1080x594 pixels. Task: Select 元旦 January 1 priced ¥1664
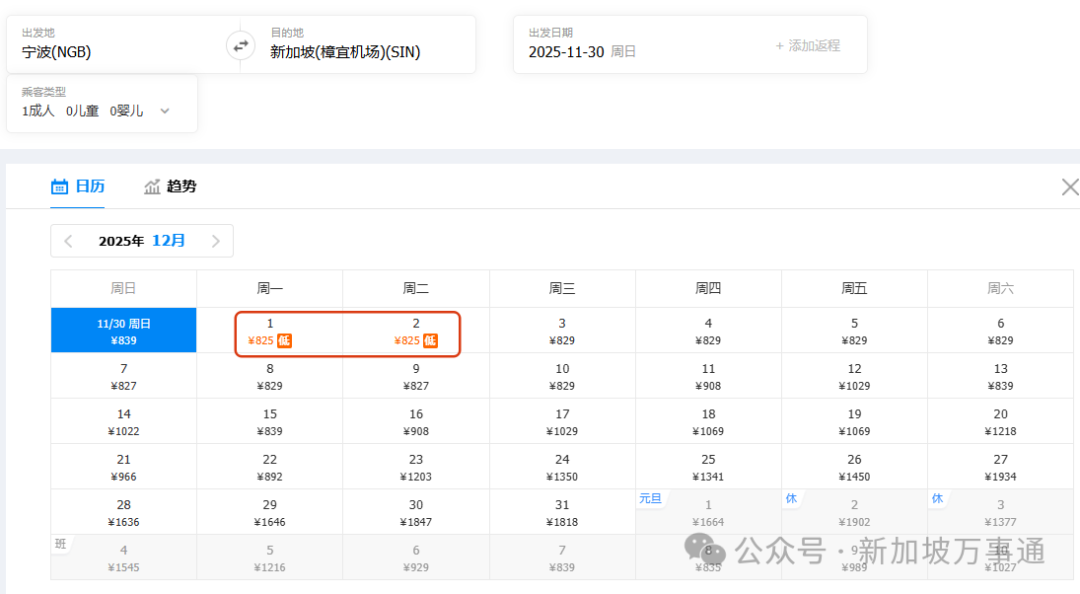point(708,513)
